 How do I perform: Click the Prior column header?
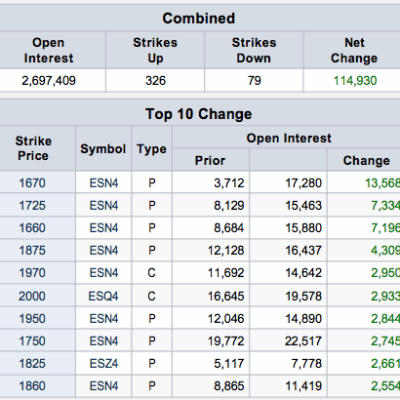[210, 161]
